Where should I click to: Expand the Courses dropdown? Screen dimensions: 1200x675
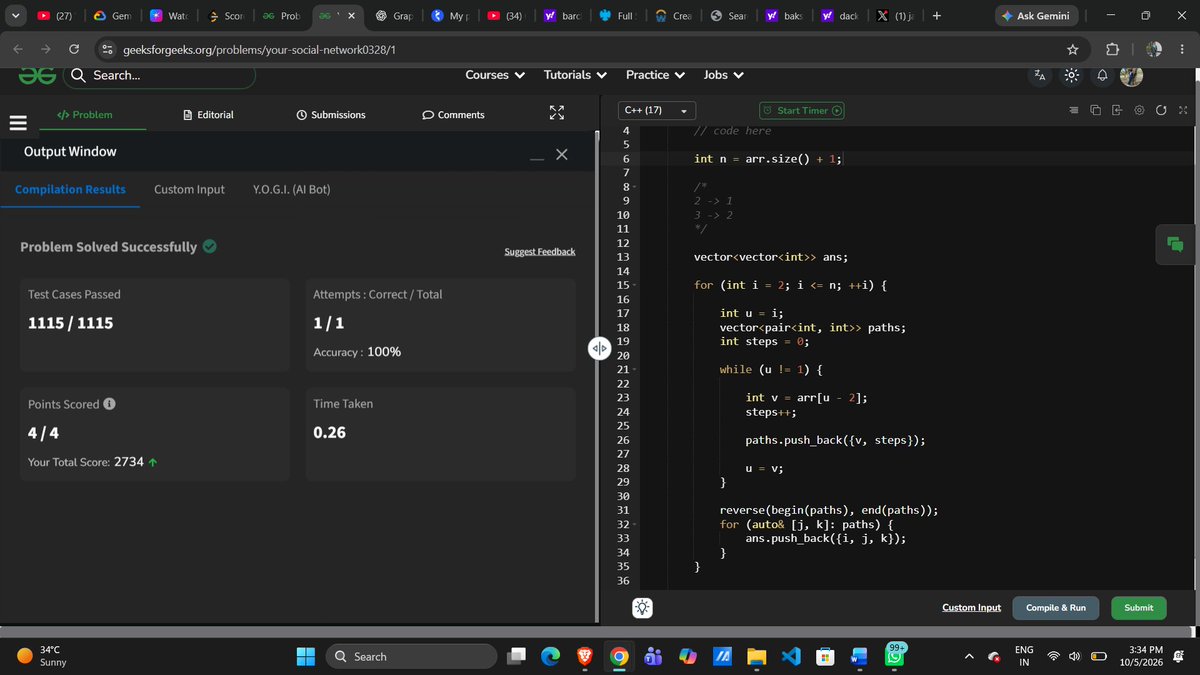pyautogui.click(x=495, y=75)
